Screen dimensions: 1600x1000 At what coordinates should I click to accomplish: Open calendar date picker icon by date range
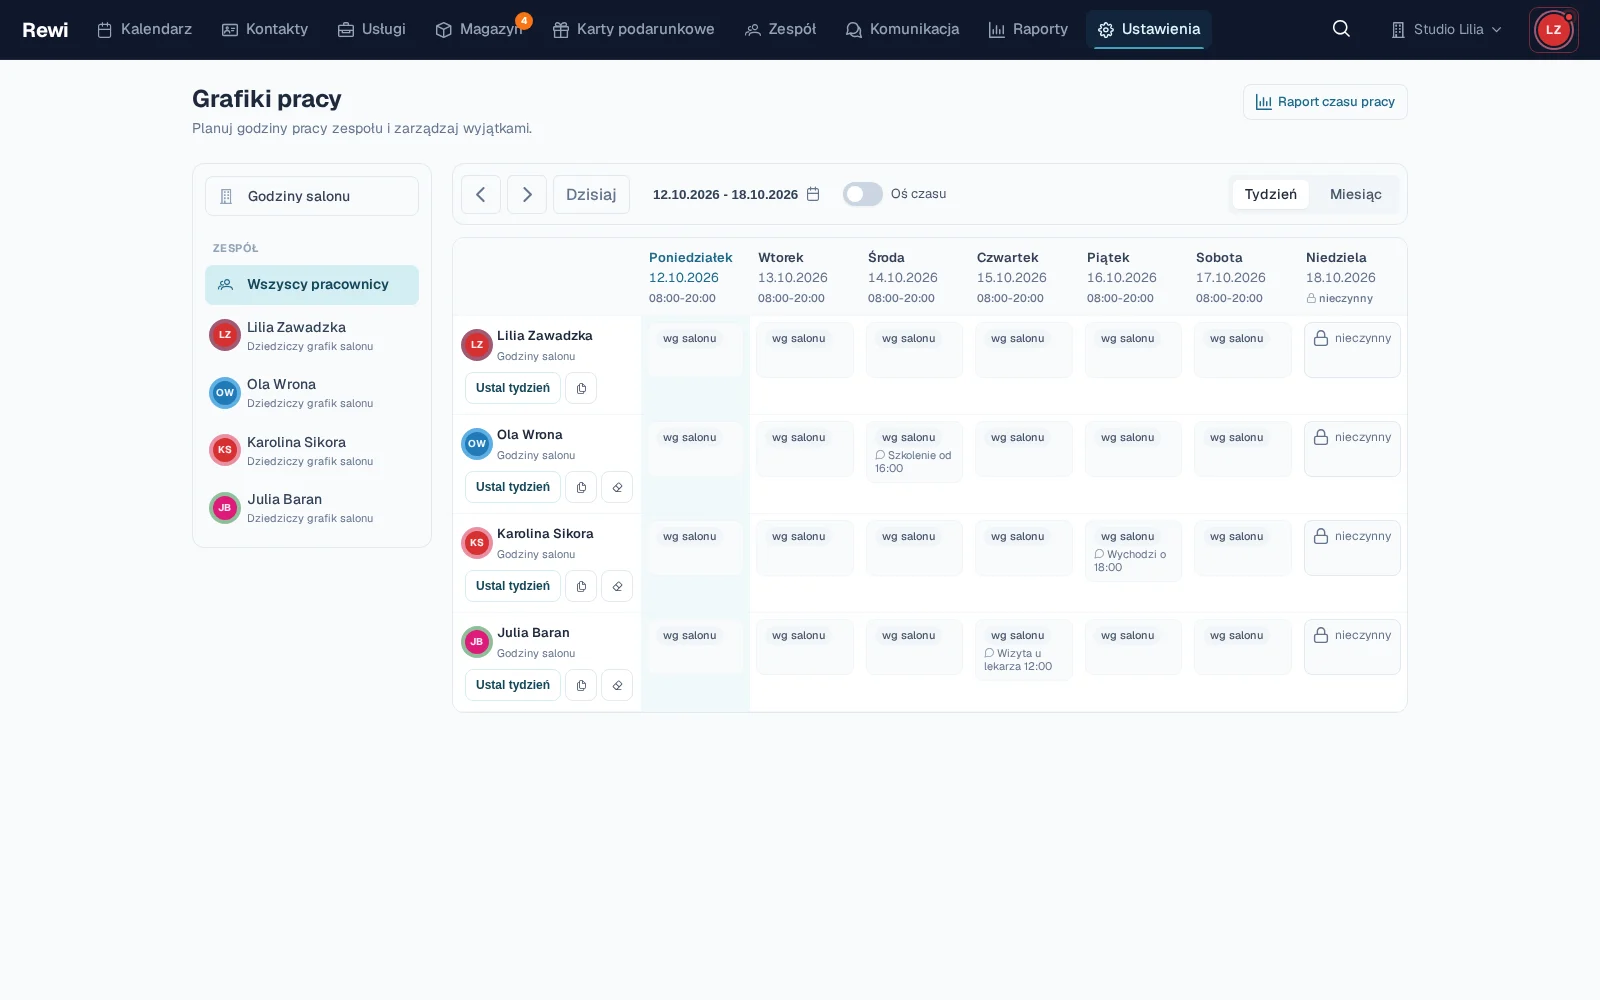[813, 194]
